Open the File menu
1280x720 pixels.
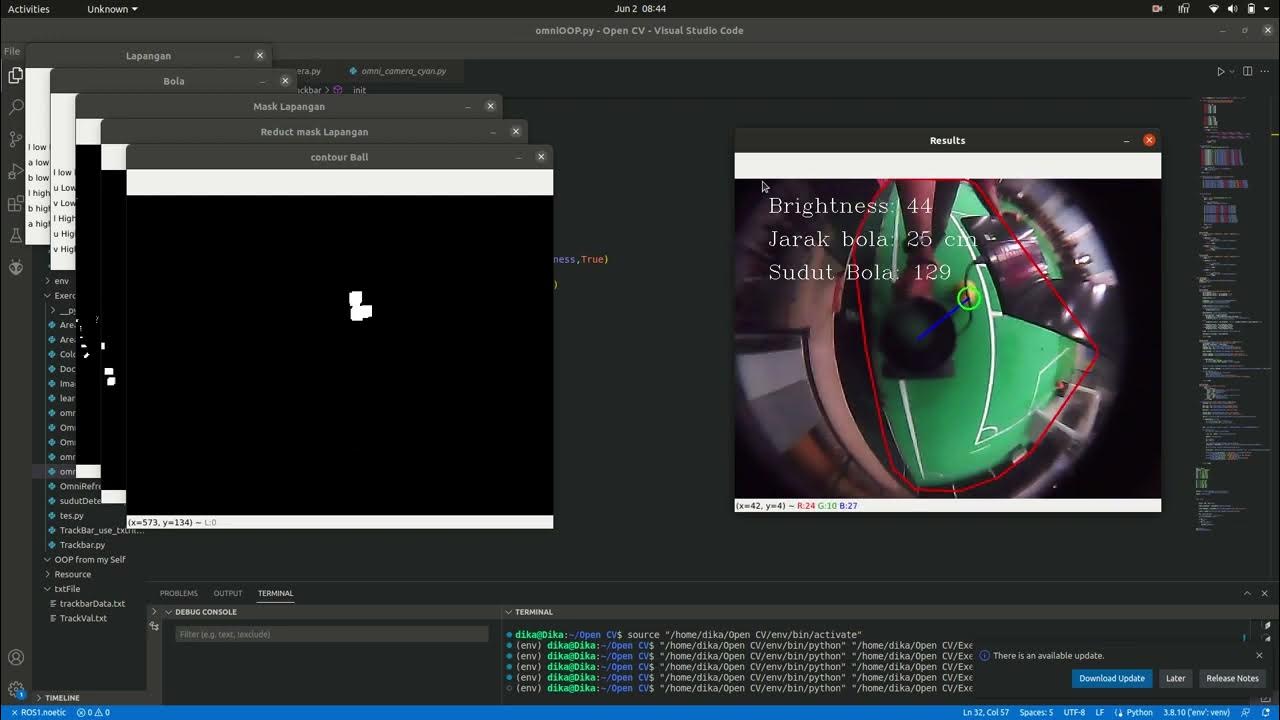coord(12,51)
